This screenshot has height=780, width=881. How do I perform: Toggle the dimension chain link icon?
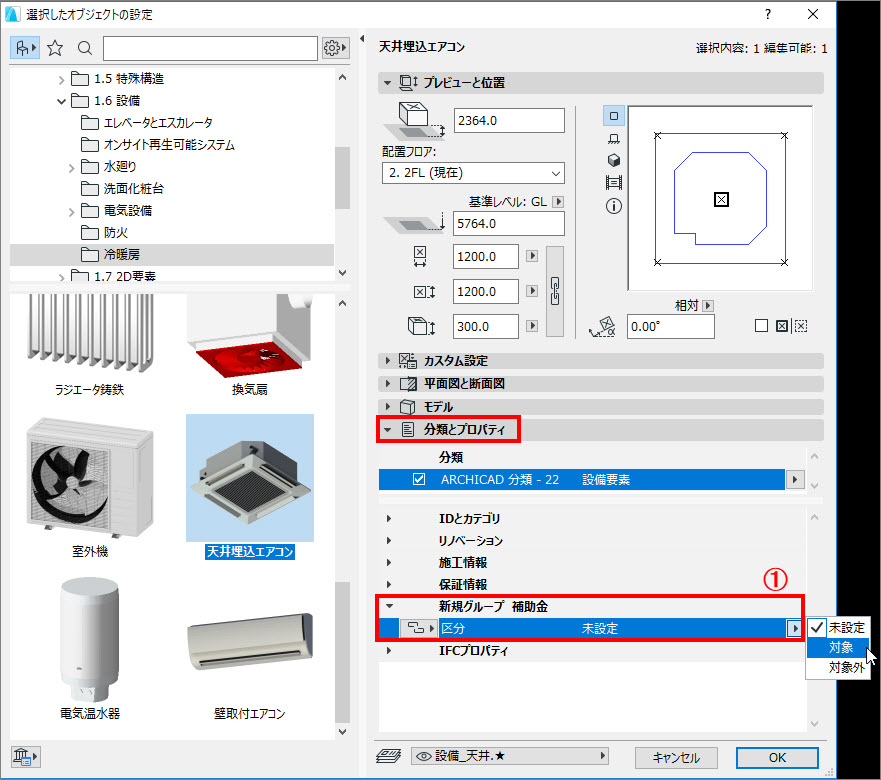pyautogui.click(x=555, y=291)
